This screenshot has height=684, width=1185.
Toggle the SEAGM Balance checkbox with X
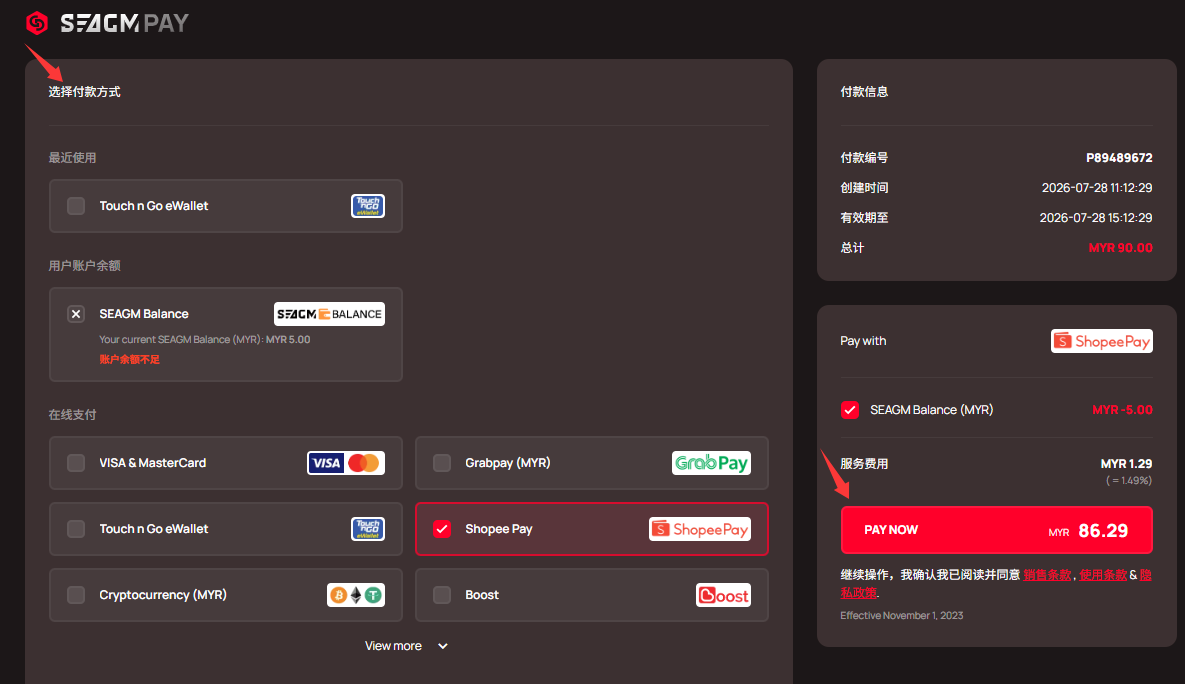(76, 314)
